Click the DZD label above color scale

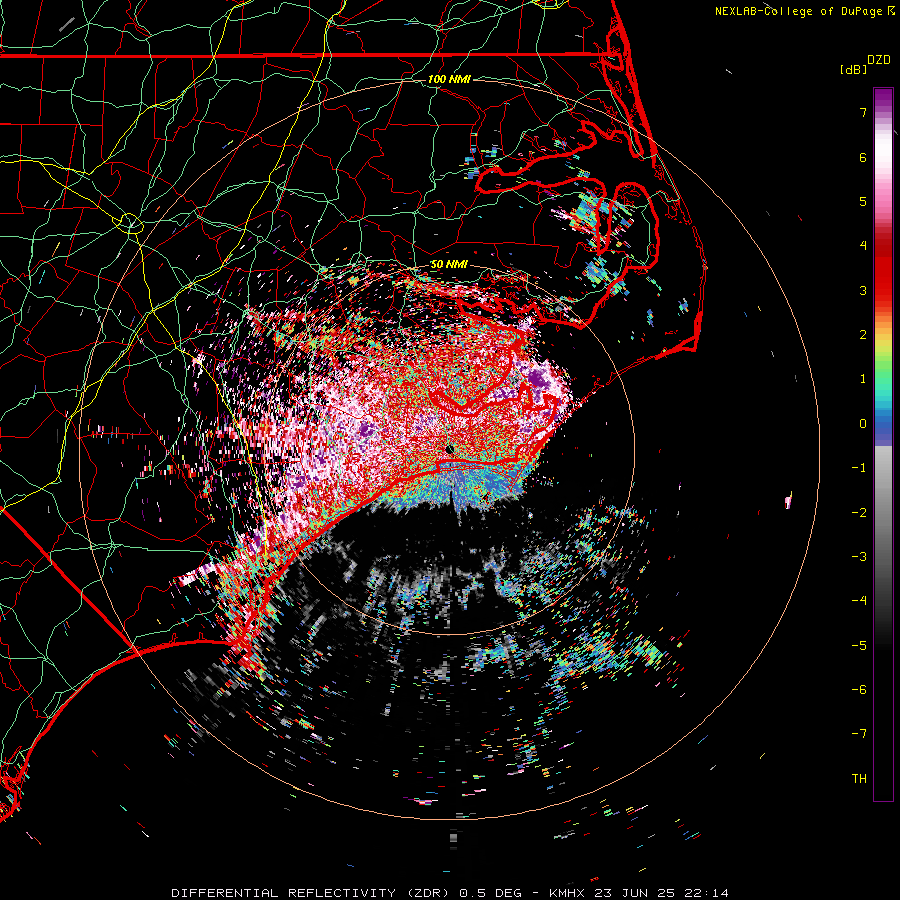coord(879,60)
